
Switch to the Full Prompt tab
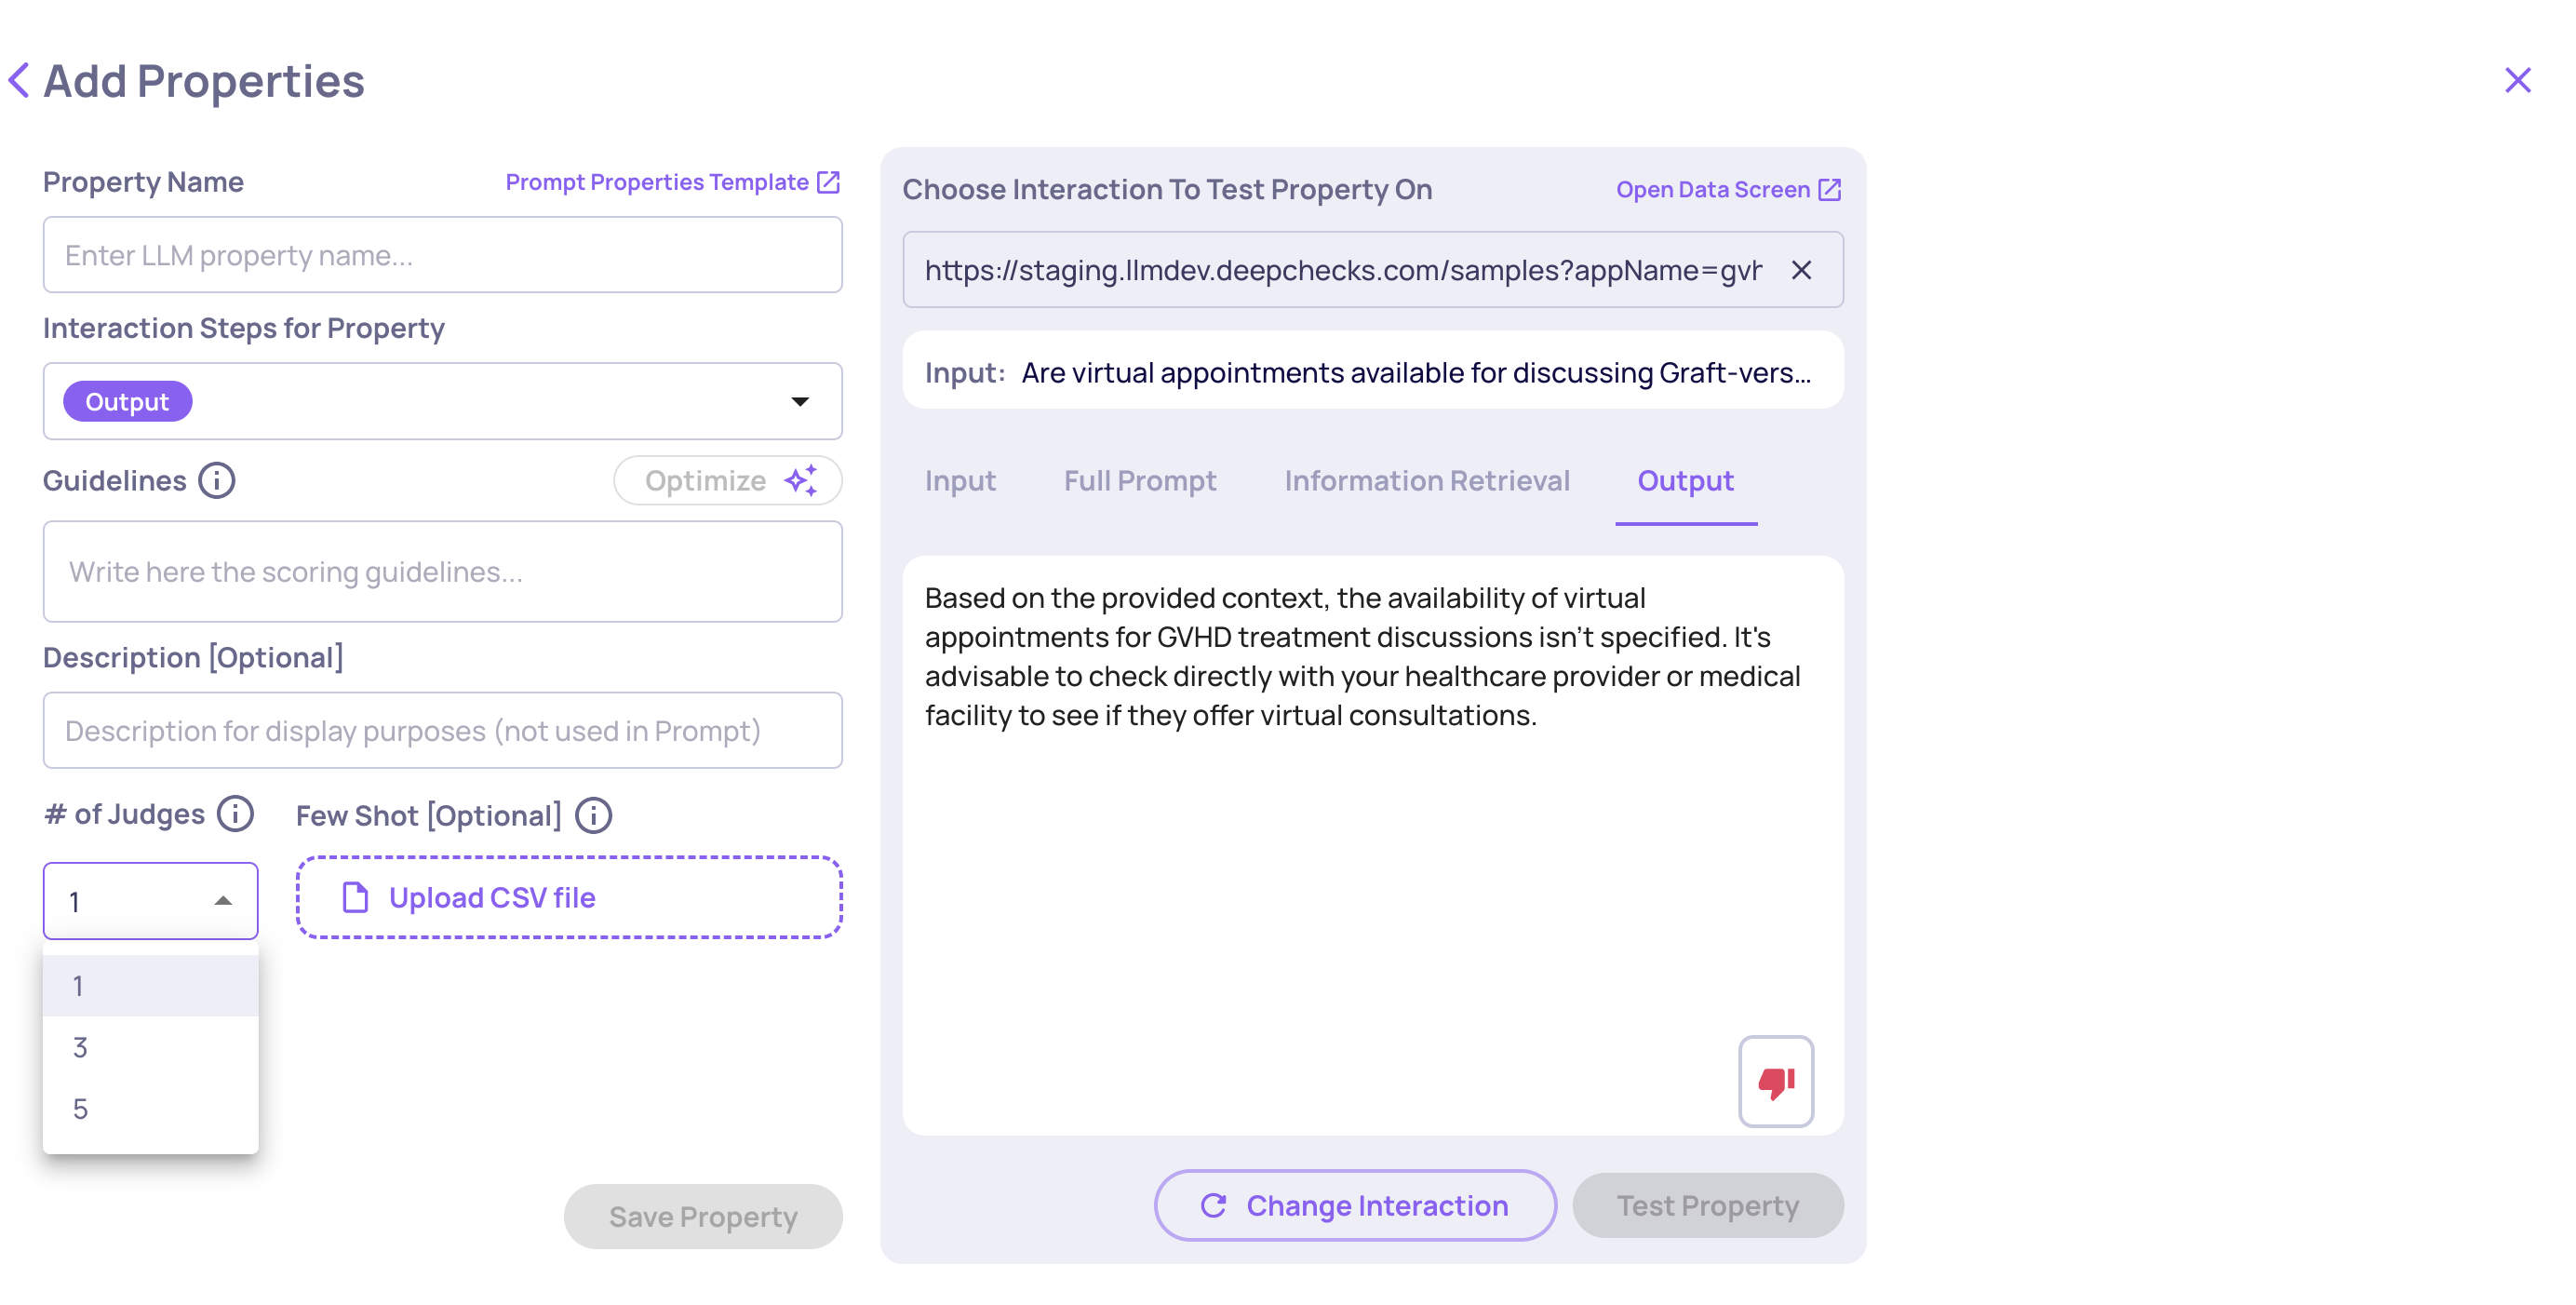[x=1139, y=481]
